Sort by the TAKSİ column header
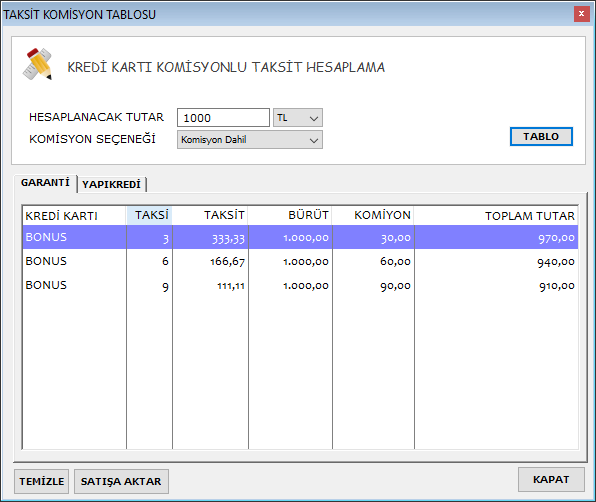Image resolution: width=596 pixels, height=502 pixels. (x=149, y=215)
